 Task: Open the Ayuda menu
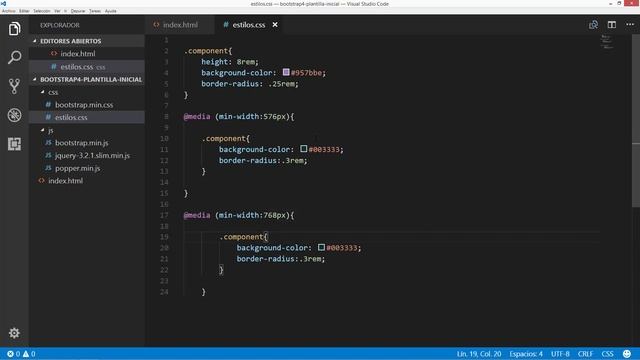[111, 11]
